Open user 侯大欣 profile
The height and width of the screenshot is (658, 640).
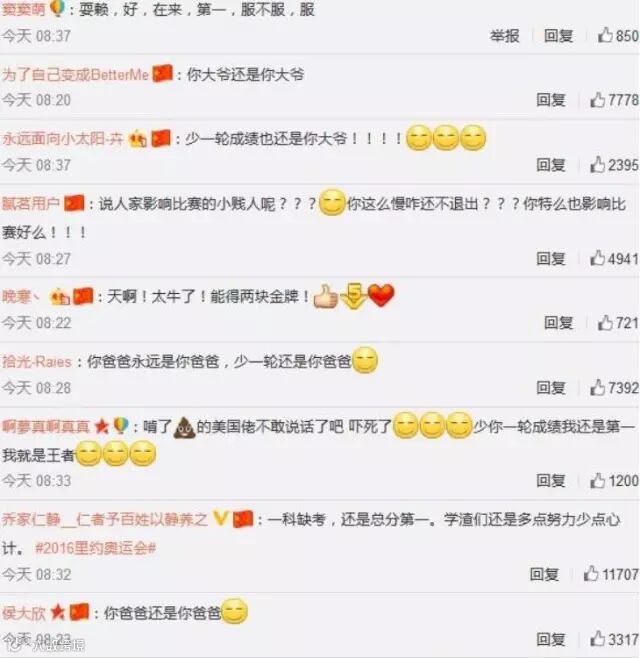(x=24, y=613)
